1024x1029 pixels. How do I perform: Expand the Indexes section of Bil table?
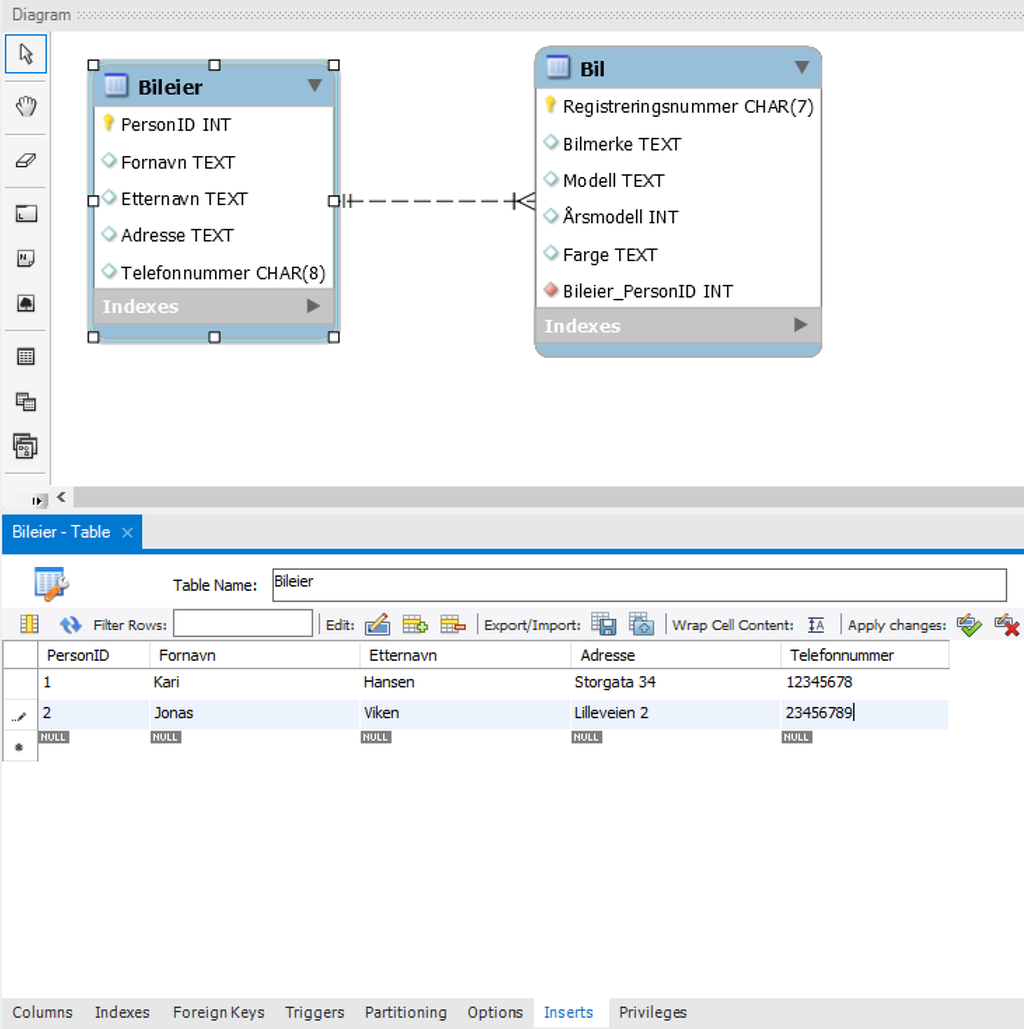point(798,326)
